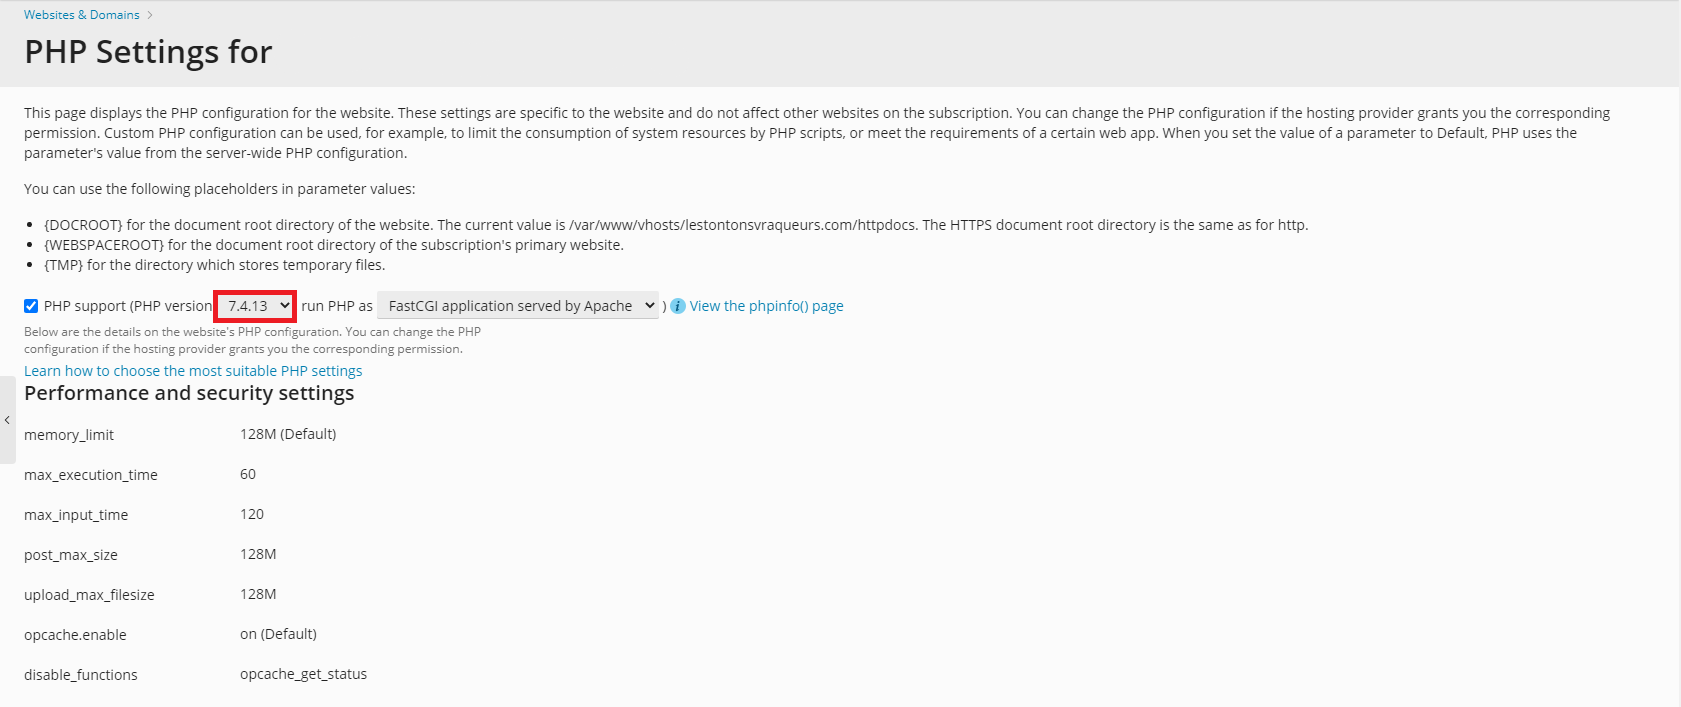
Task: Click the max_execution_time value 60
Action: (x=248, y=474)
